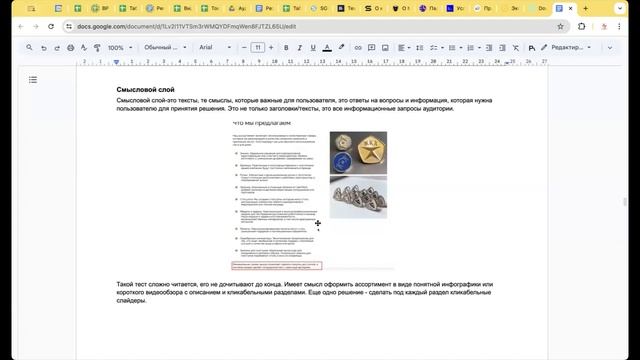Switch to the "Do" browser tab
This screenshot has height=360, width=640.
(537, 8)
